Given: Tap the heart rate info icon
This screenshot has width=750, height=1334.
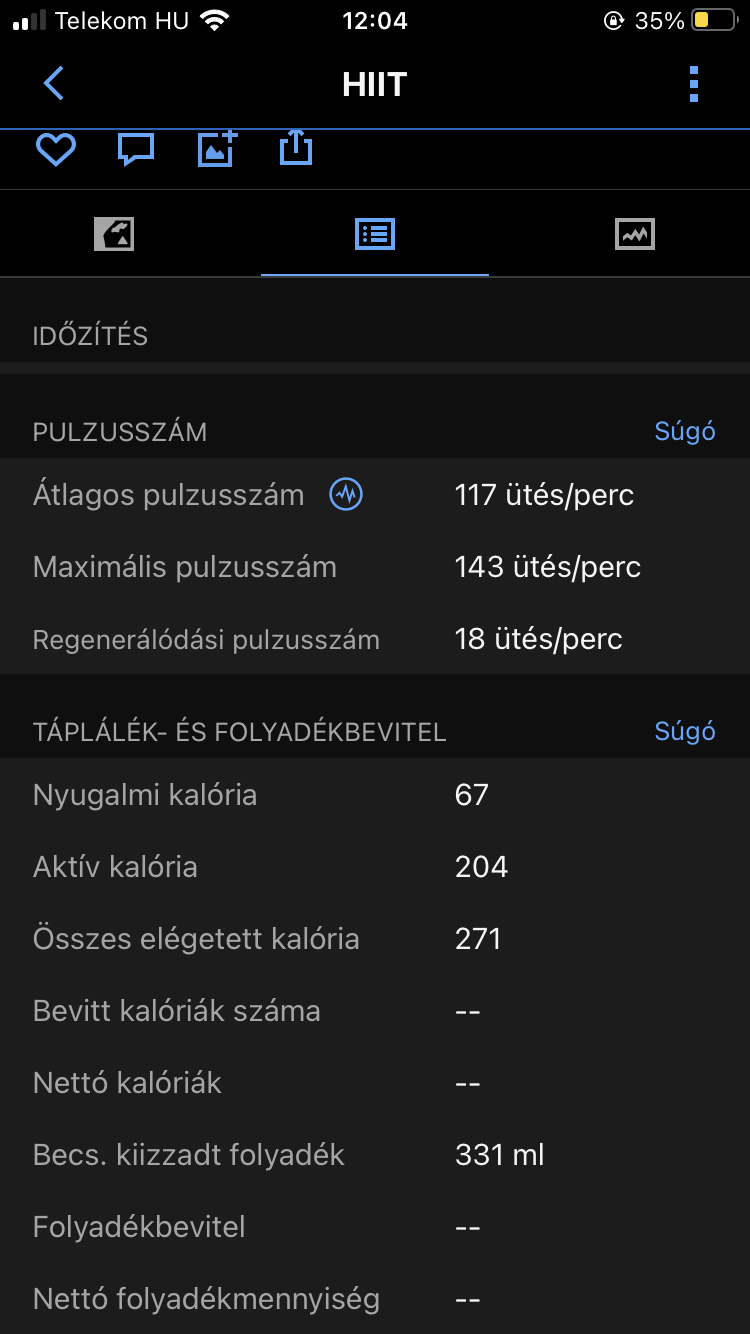Looking at the screenshot, I should coord(346,494).
